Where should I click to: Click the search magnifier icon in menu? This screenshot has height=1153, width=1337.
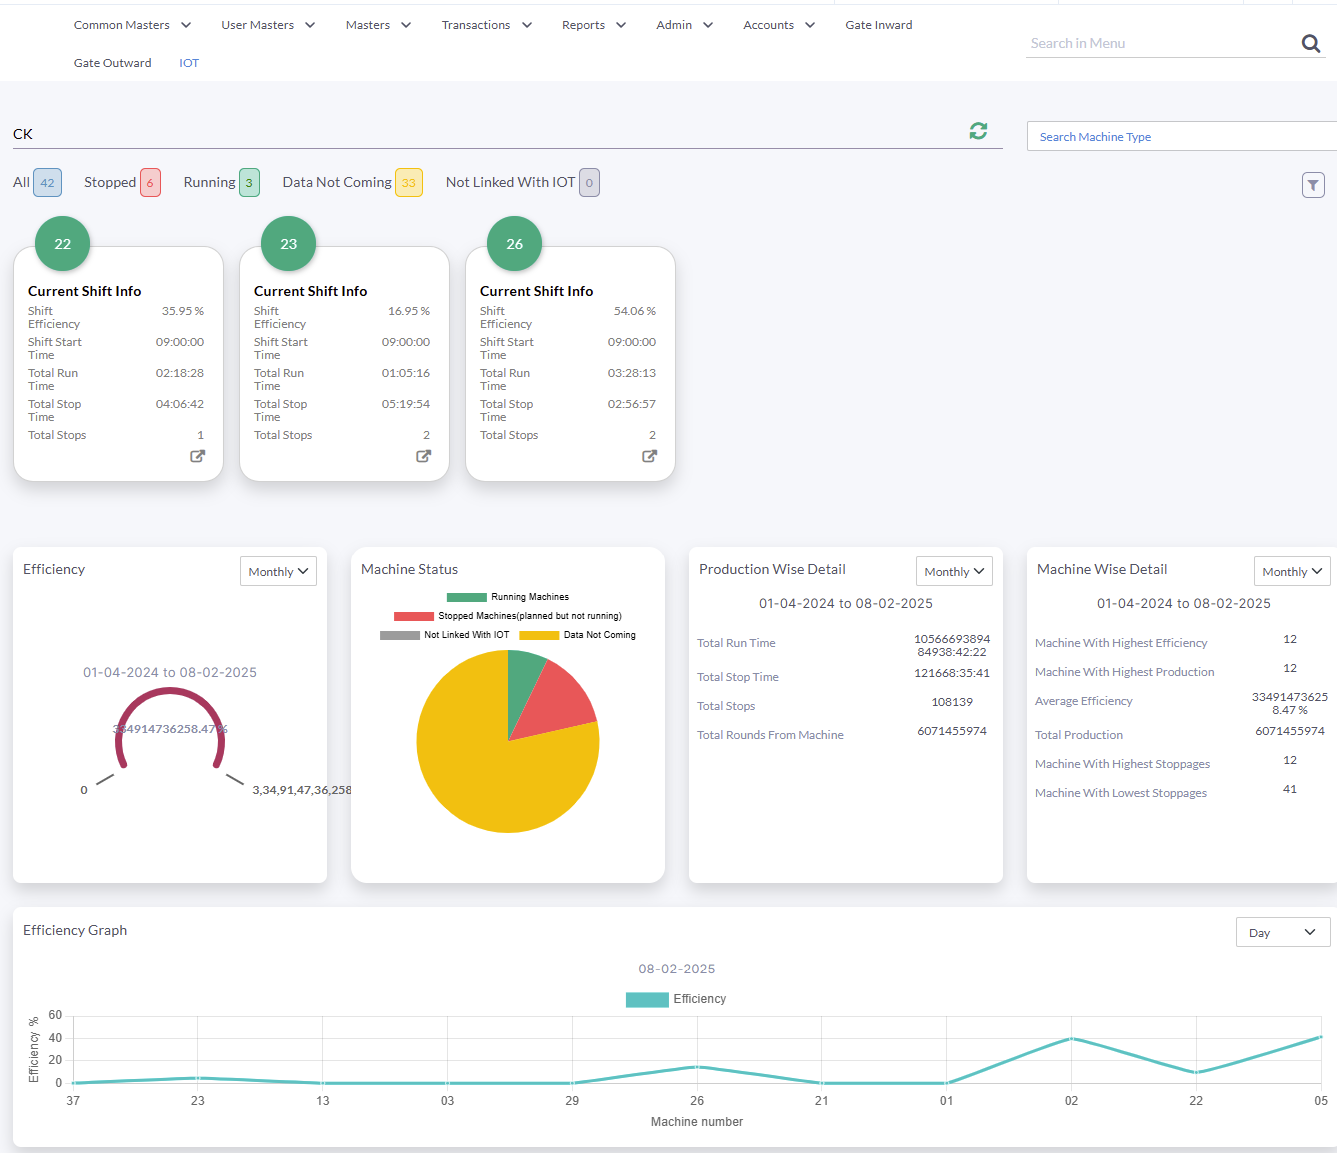1310,43
